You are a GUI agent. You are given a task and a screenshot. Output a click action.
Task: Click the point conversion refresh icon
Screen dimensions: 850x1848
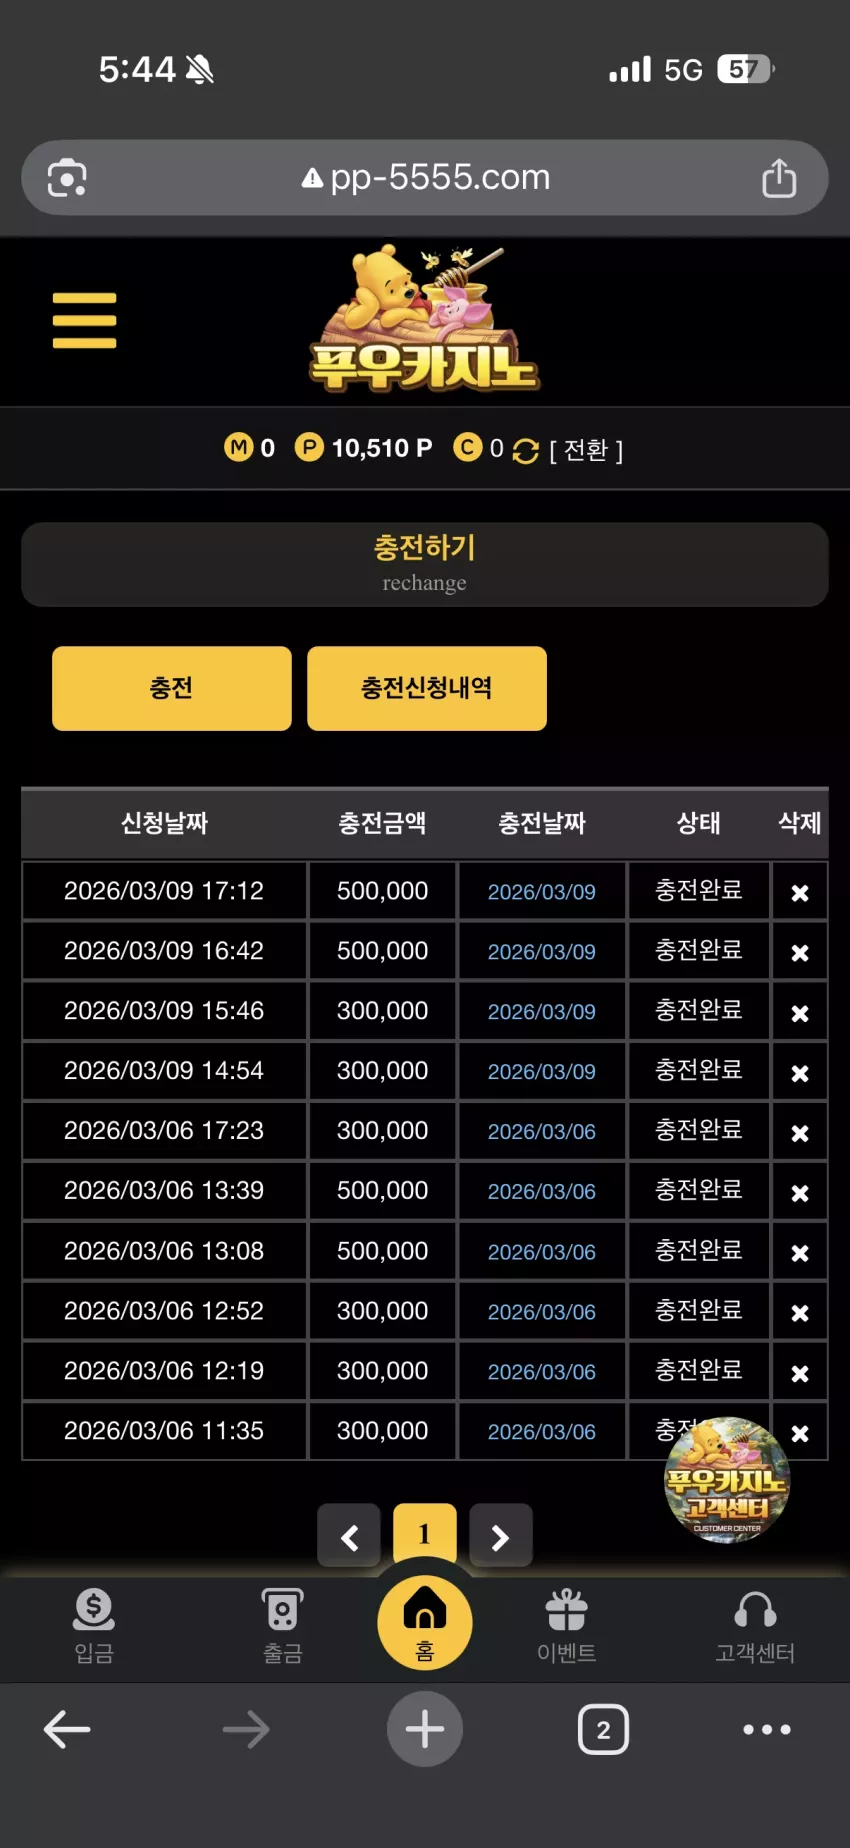(x=525, y=451)
